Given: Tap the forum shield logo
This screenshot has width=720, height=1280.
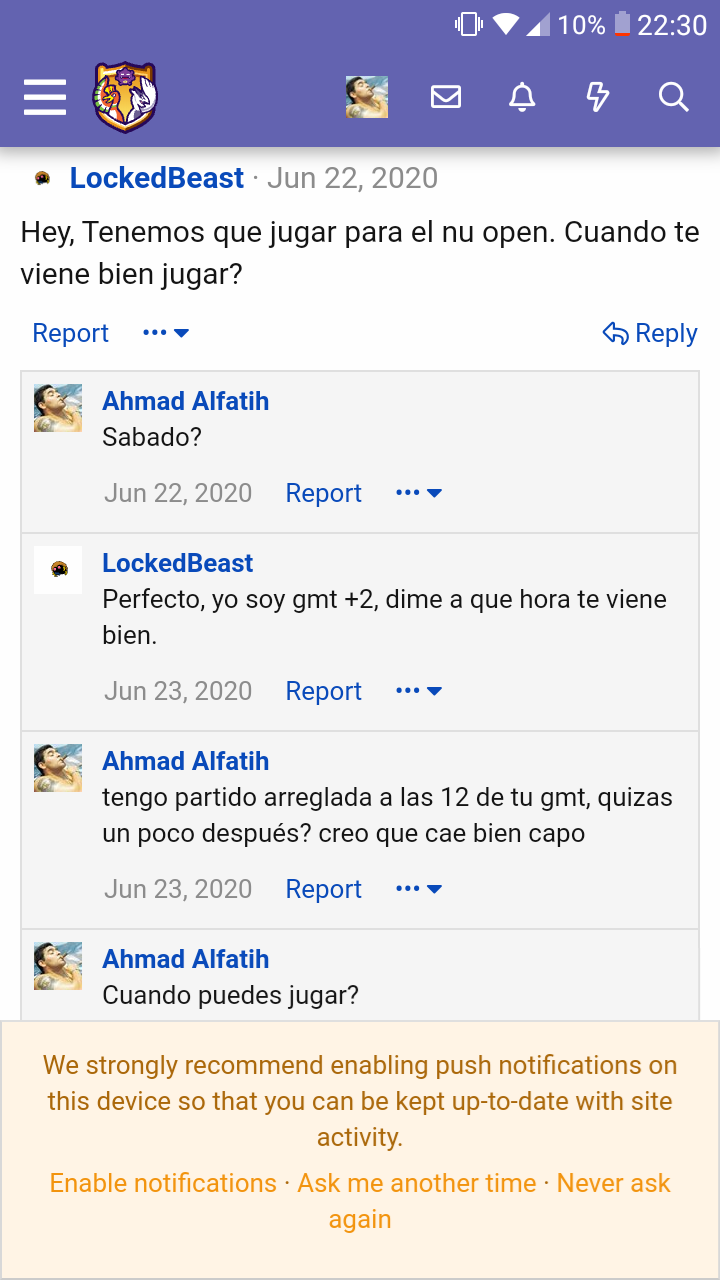Looking at the screenshot, I should point(125,97).
